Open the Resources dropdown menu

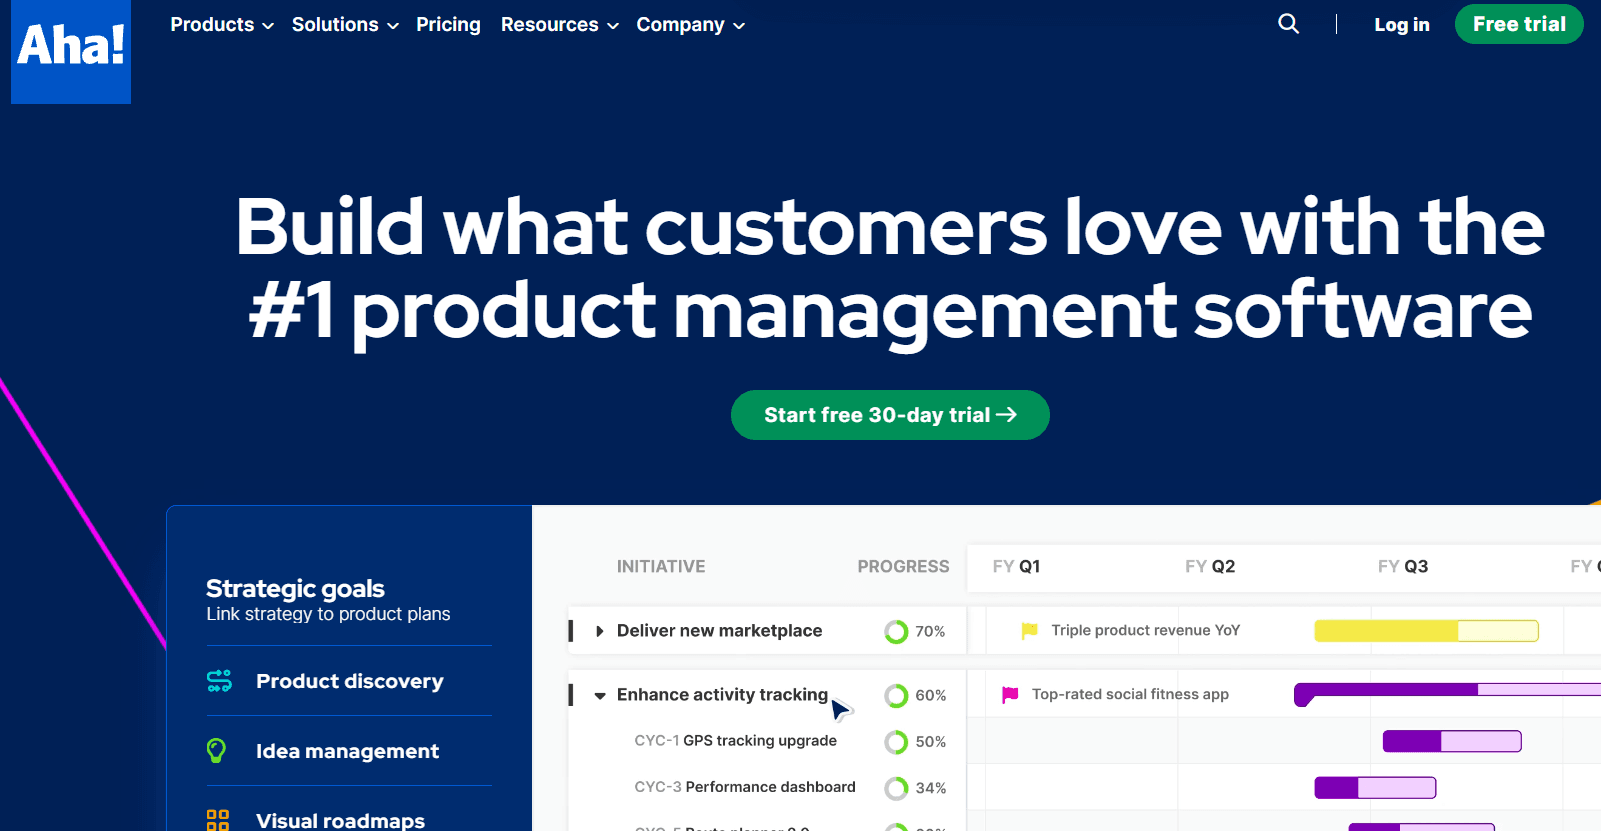560,25
